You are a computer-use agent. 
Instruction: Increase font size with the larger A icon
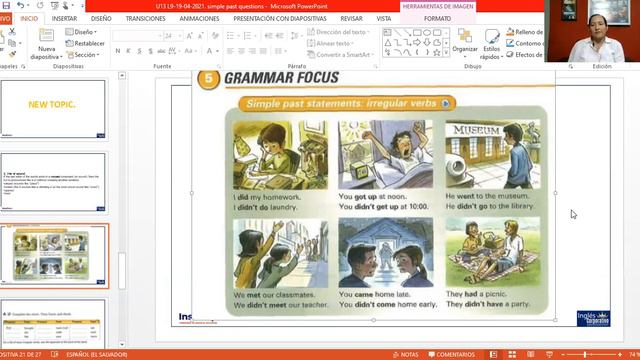tap(189, 36)
